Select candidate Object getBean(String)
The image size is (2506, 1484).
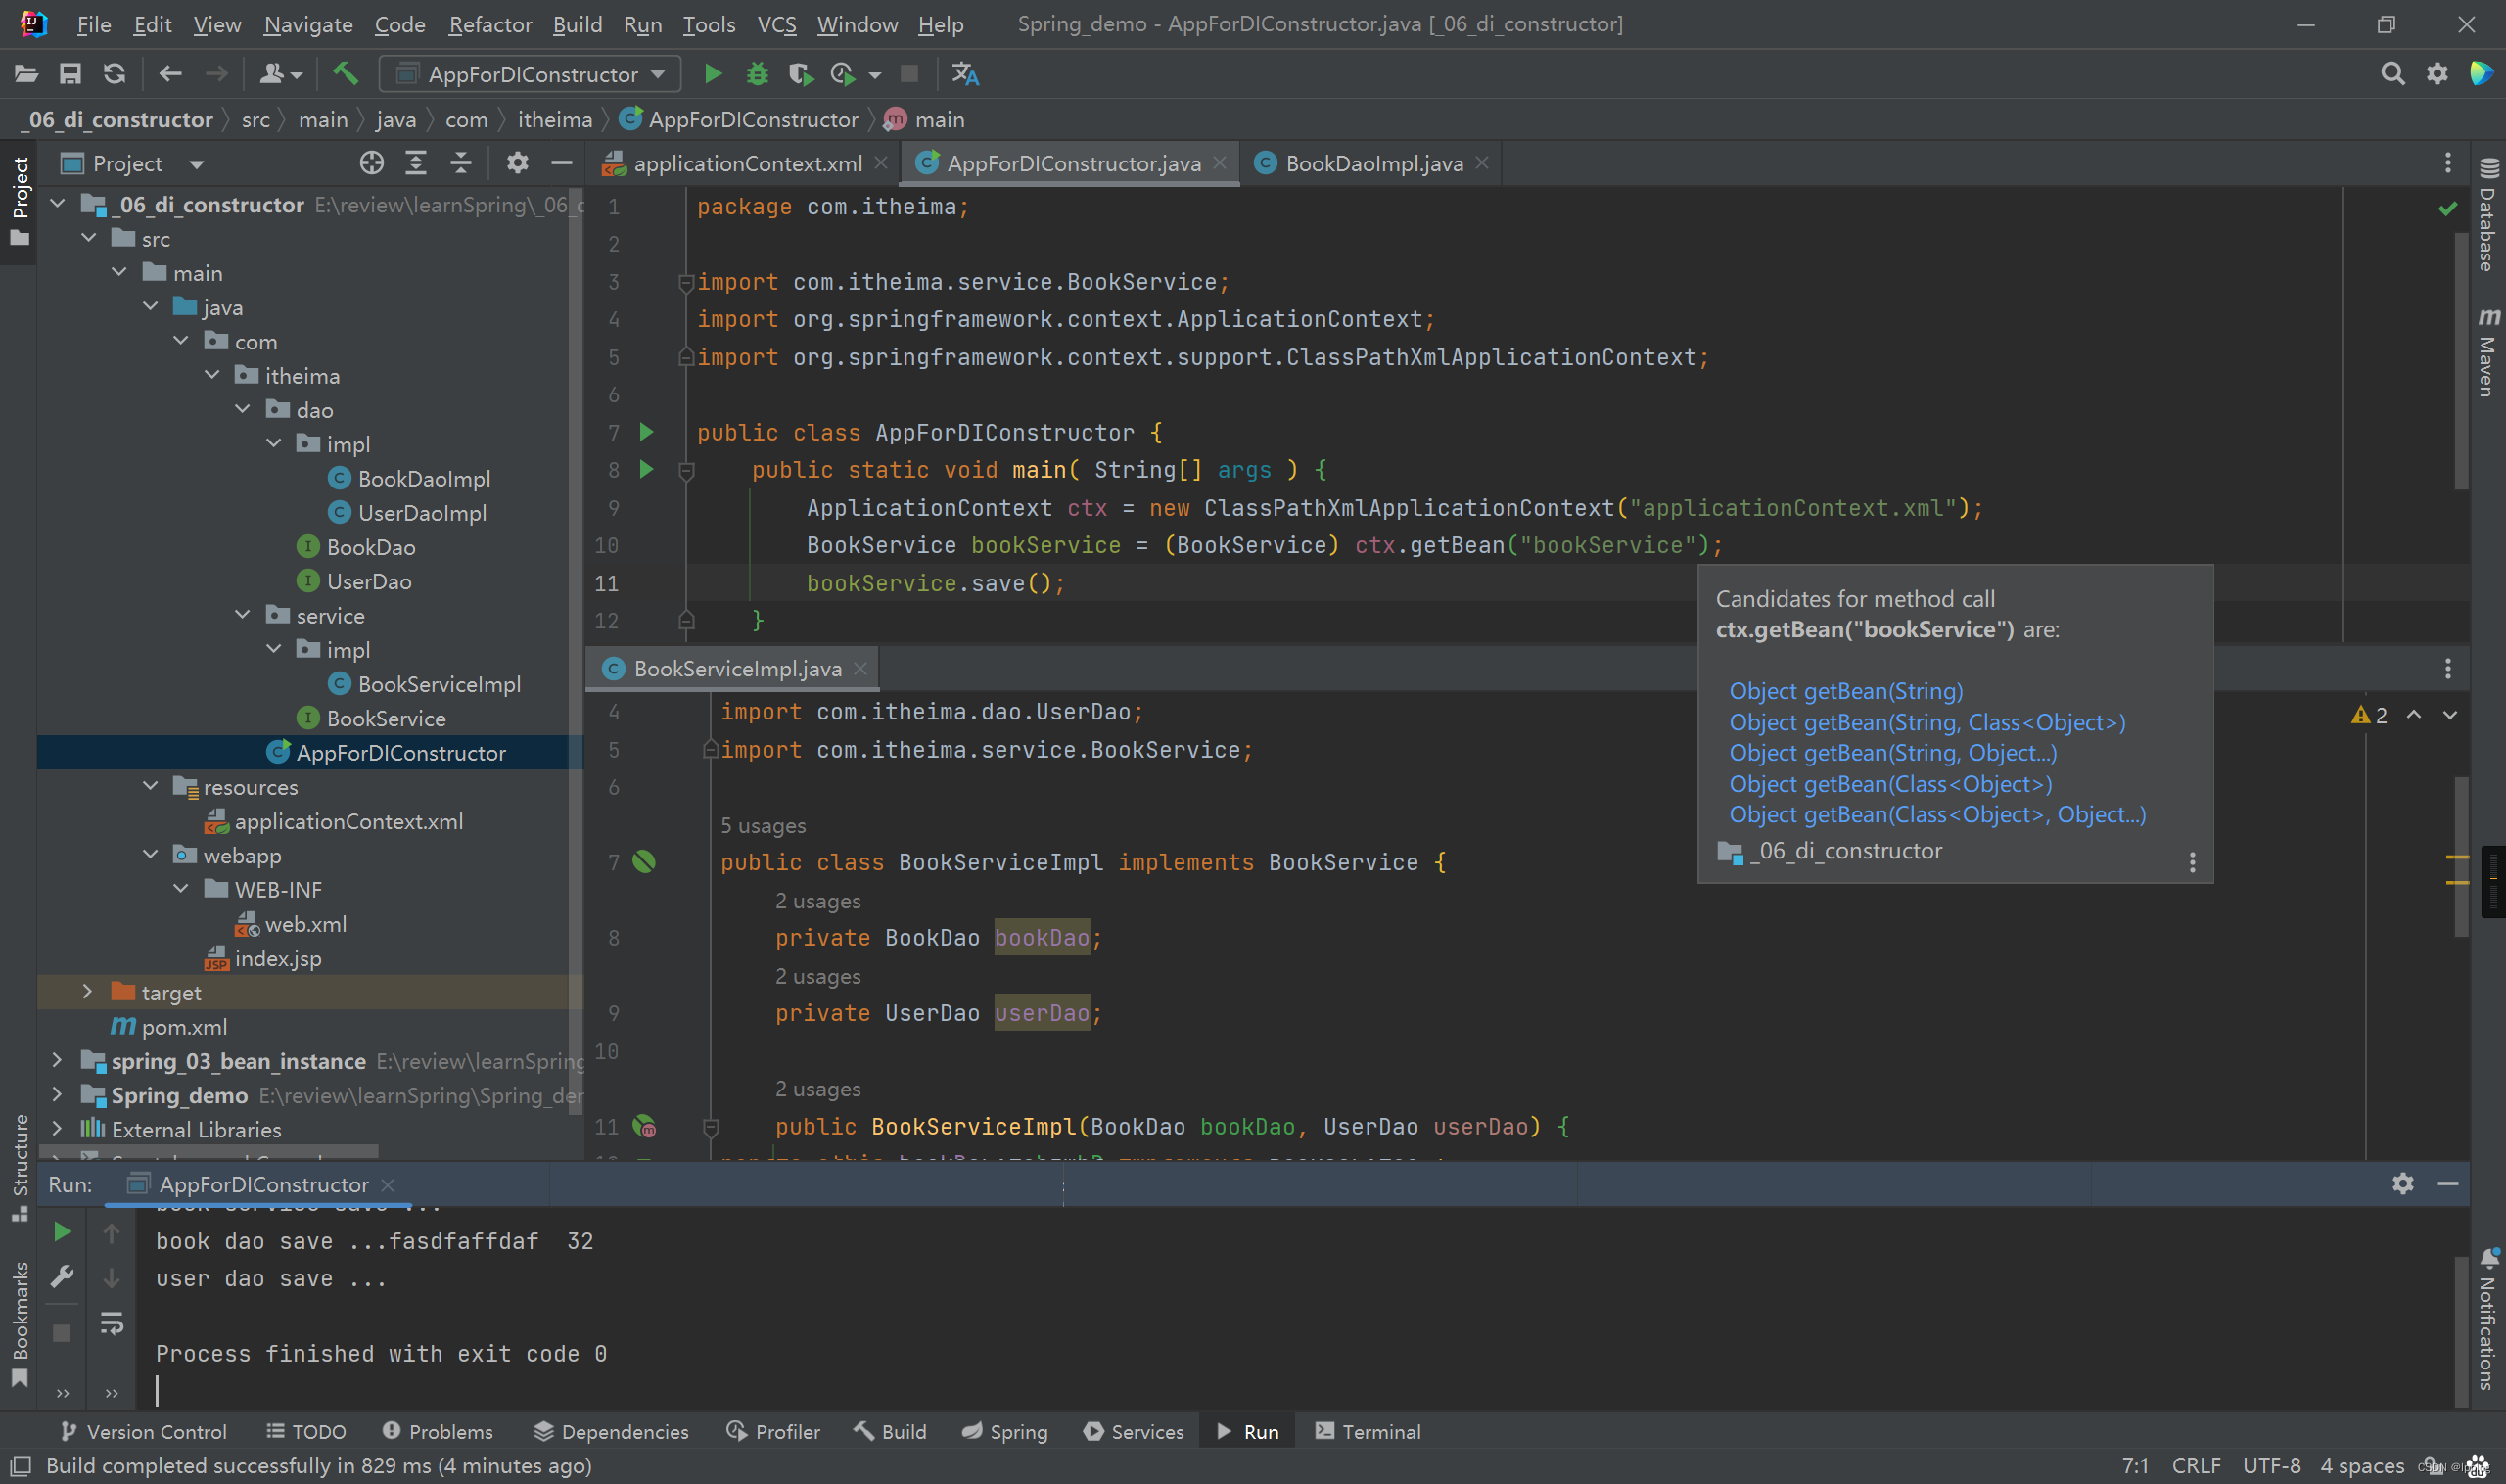[x=1846, y=691]
